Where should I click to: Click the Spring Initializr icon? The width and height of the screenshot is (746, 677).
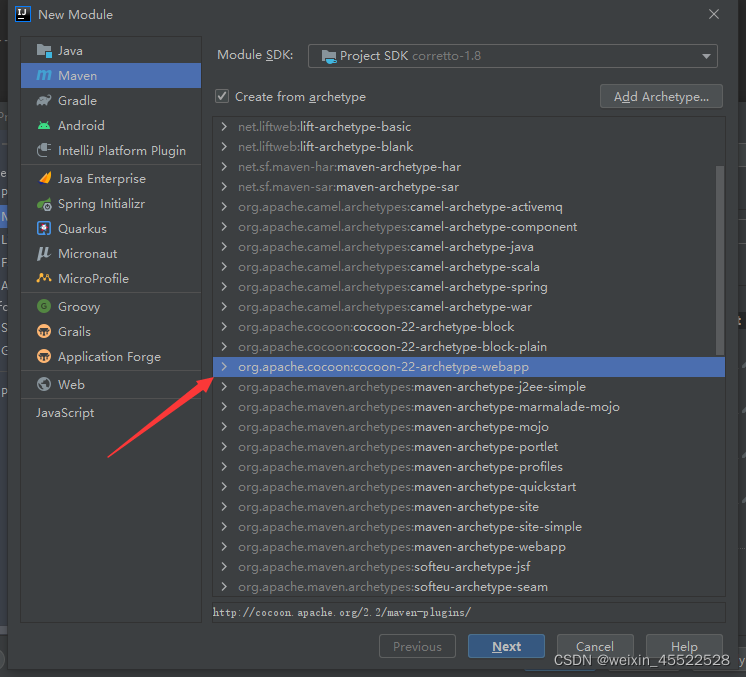point(44,204)
